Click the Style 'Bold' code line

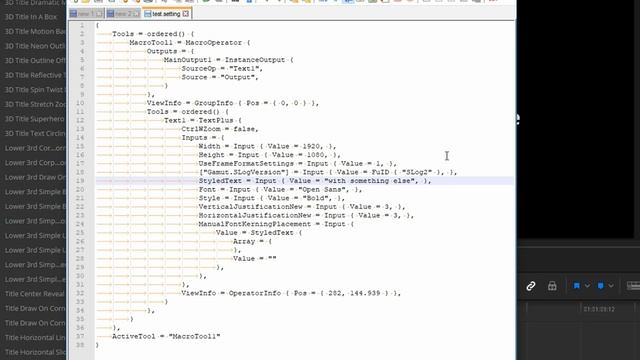click(271, 198)
